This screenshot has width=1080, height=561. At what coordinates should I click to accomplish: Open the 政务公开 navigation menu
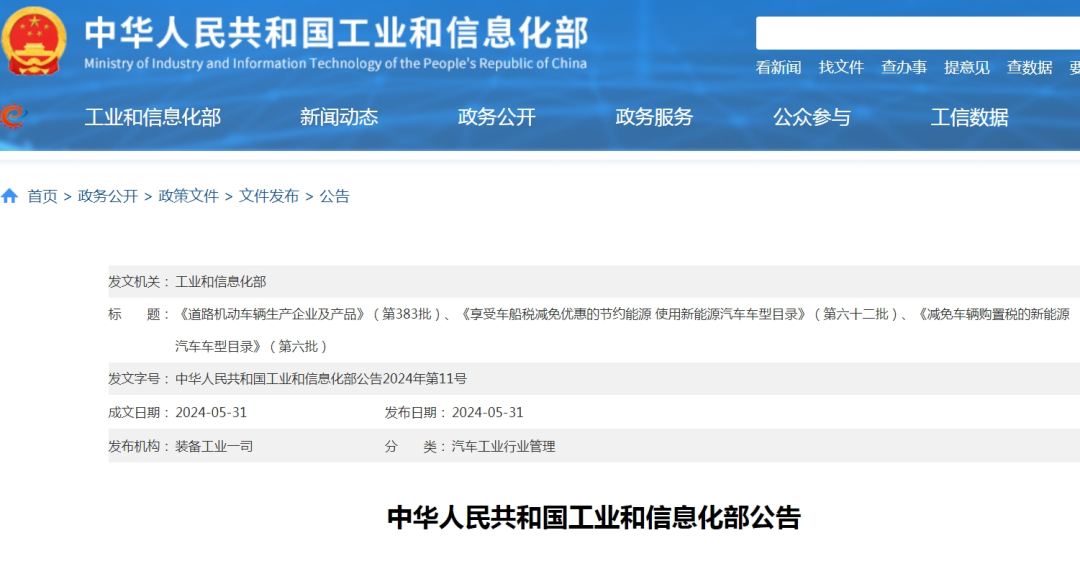497,117
